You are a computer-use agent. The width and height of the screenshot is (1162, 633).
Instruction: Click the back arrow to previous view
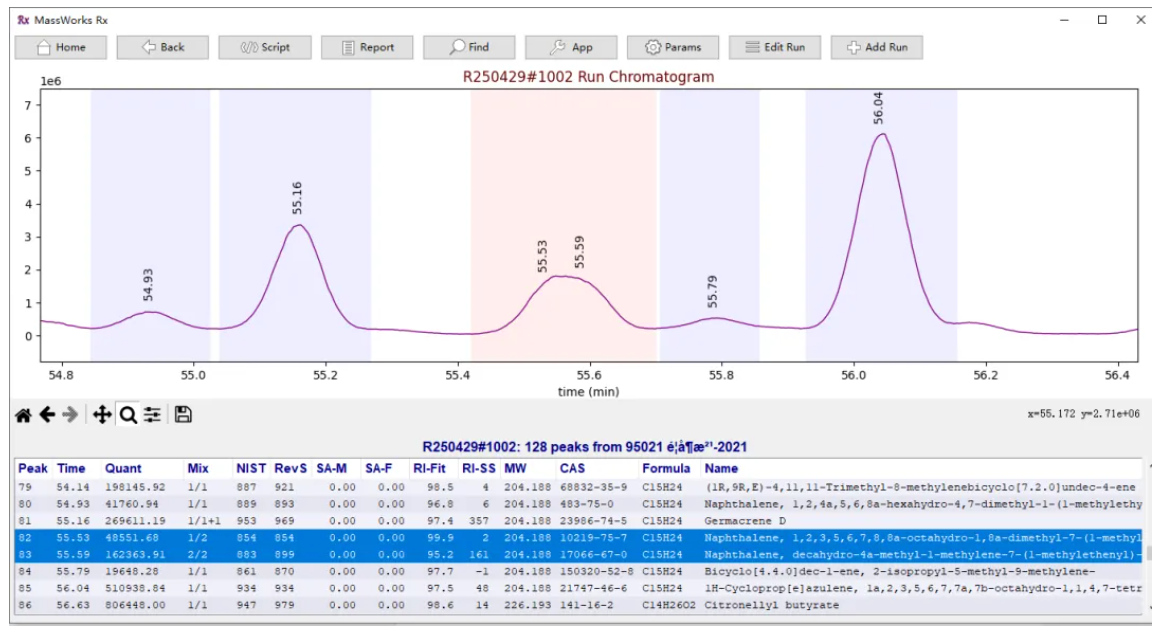tap(47, 414)
